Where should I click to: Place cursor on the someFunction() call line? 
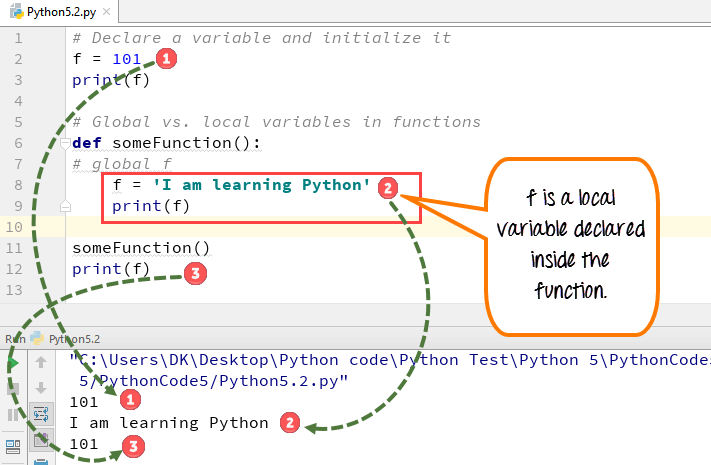[141, 247]
